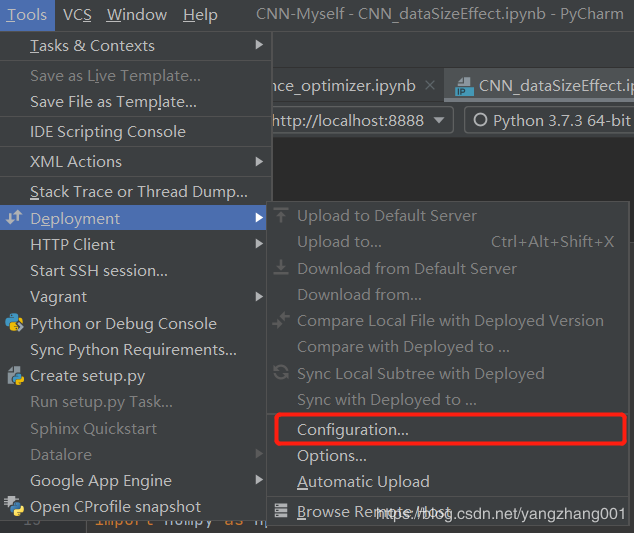Expand XML Actions submenu arrow

[259, 161]
